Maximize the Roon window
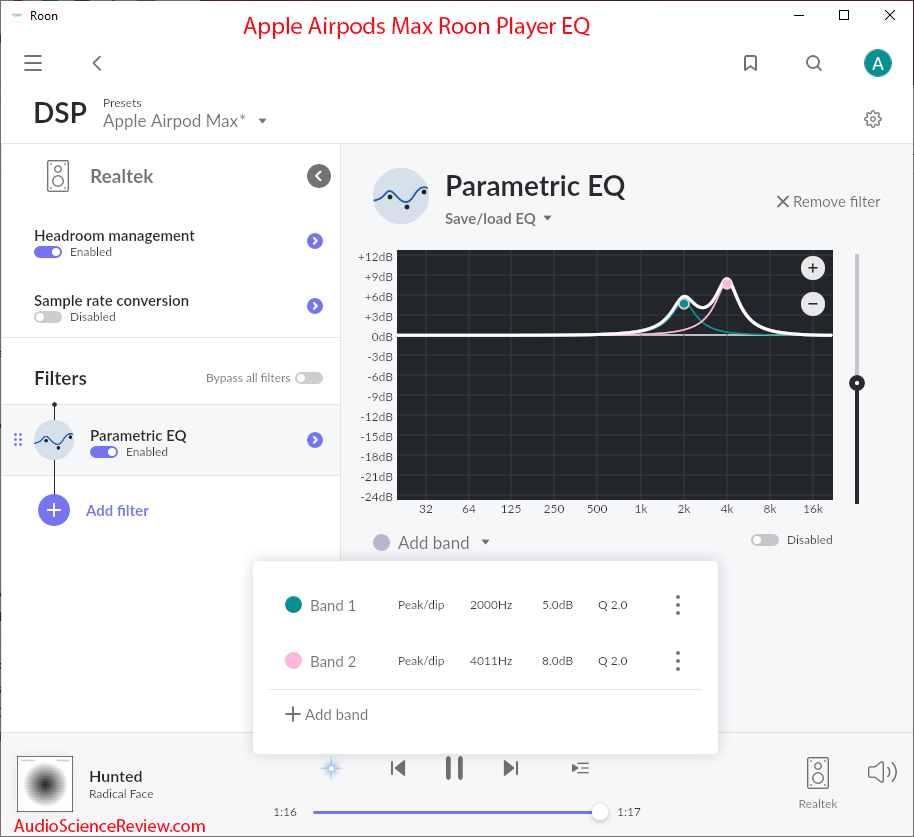Image resolution: width=914 pixels, height=837 pixels. point(843,15)
